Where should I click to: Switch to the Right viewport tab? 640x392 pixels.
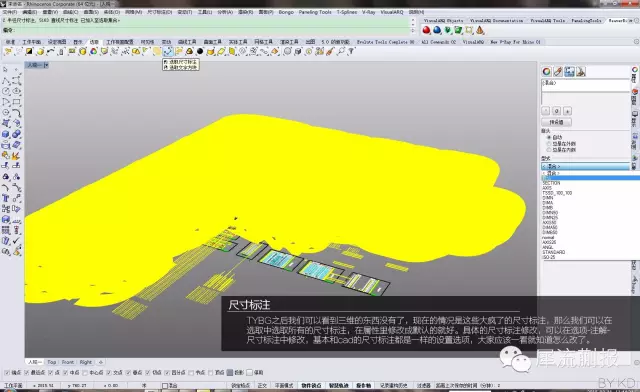[86, 362]
